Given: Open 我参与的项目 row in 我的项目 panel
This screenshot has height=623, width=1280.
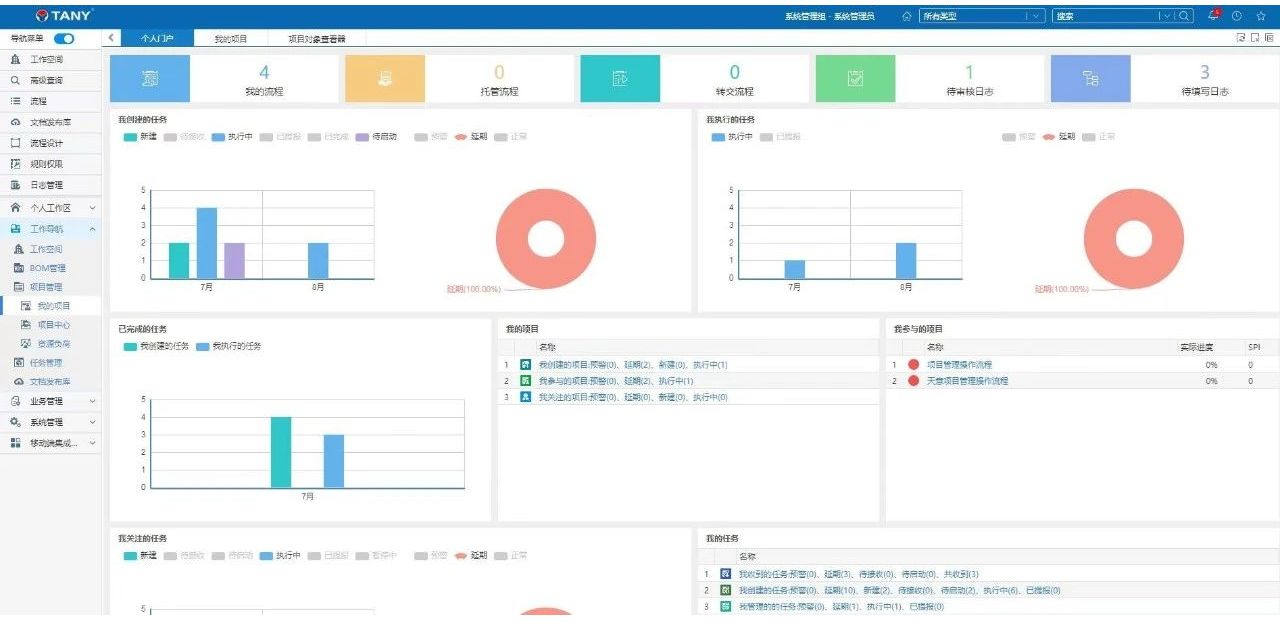Looking at the screenshot, I should click(616, 381).
